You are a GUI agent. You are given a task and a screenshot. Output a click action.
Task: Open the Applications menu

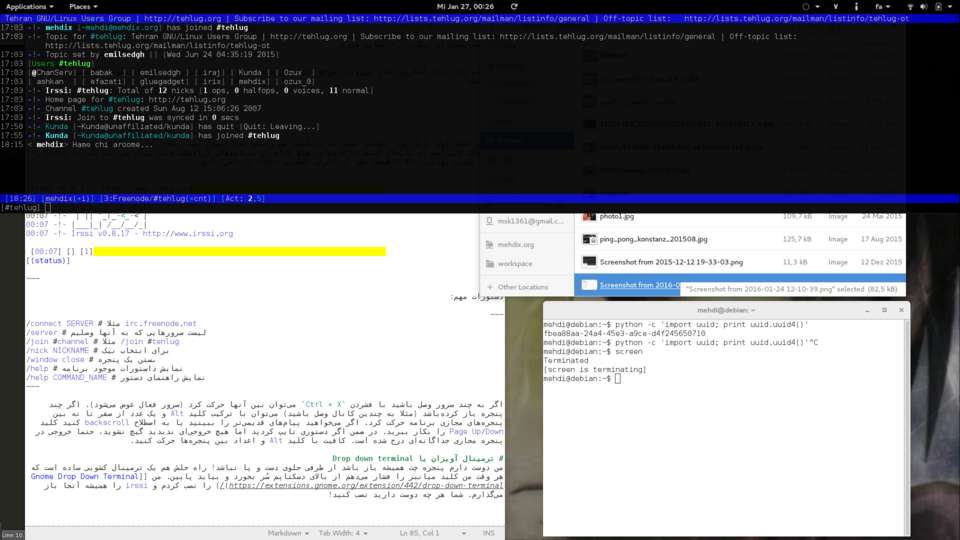pyautogui.click(x=29, y=6)
